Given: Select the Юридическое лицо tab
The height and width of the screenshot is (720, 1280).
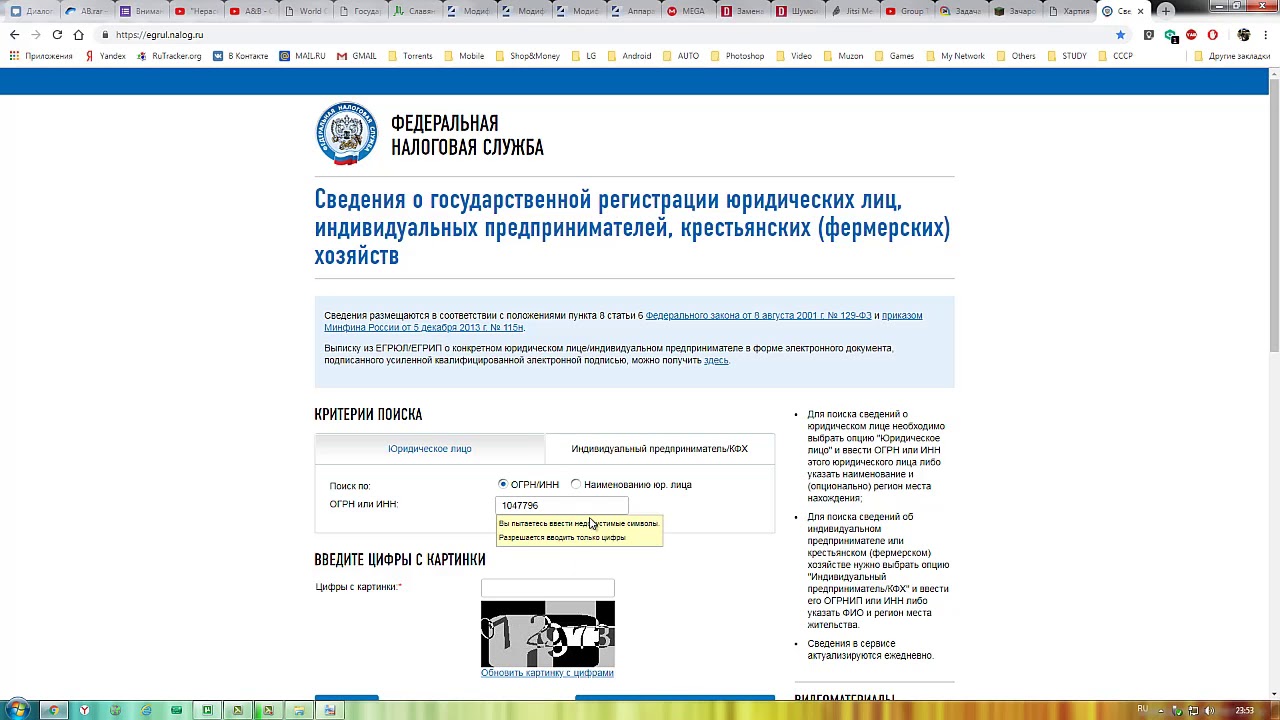Looking at the screenshot, I should click(x=430, y=449).
